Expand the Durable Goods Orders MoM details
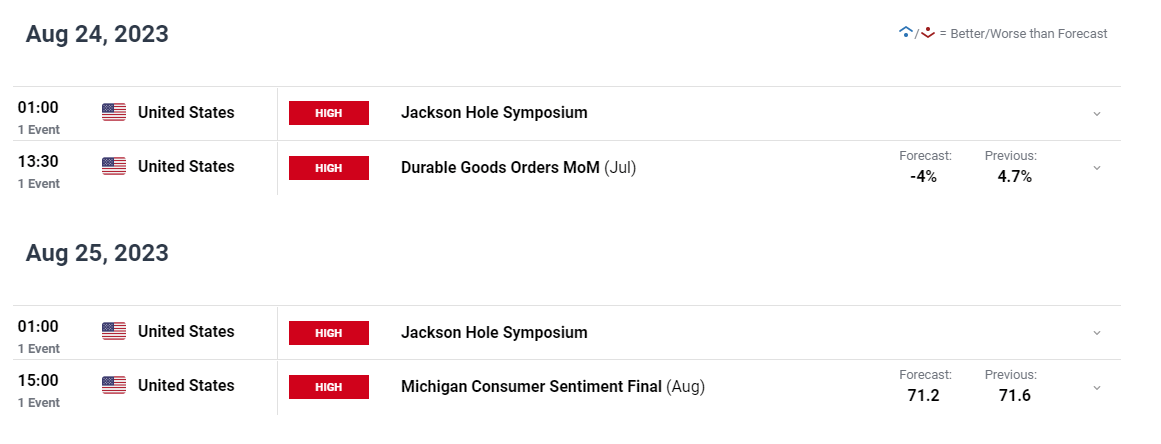This screenshot has height=444, width=1161. (1097, 168)
